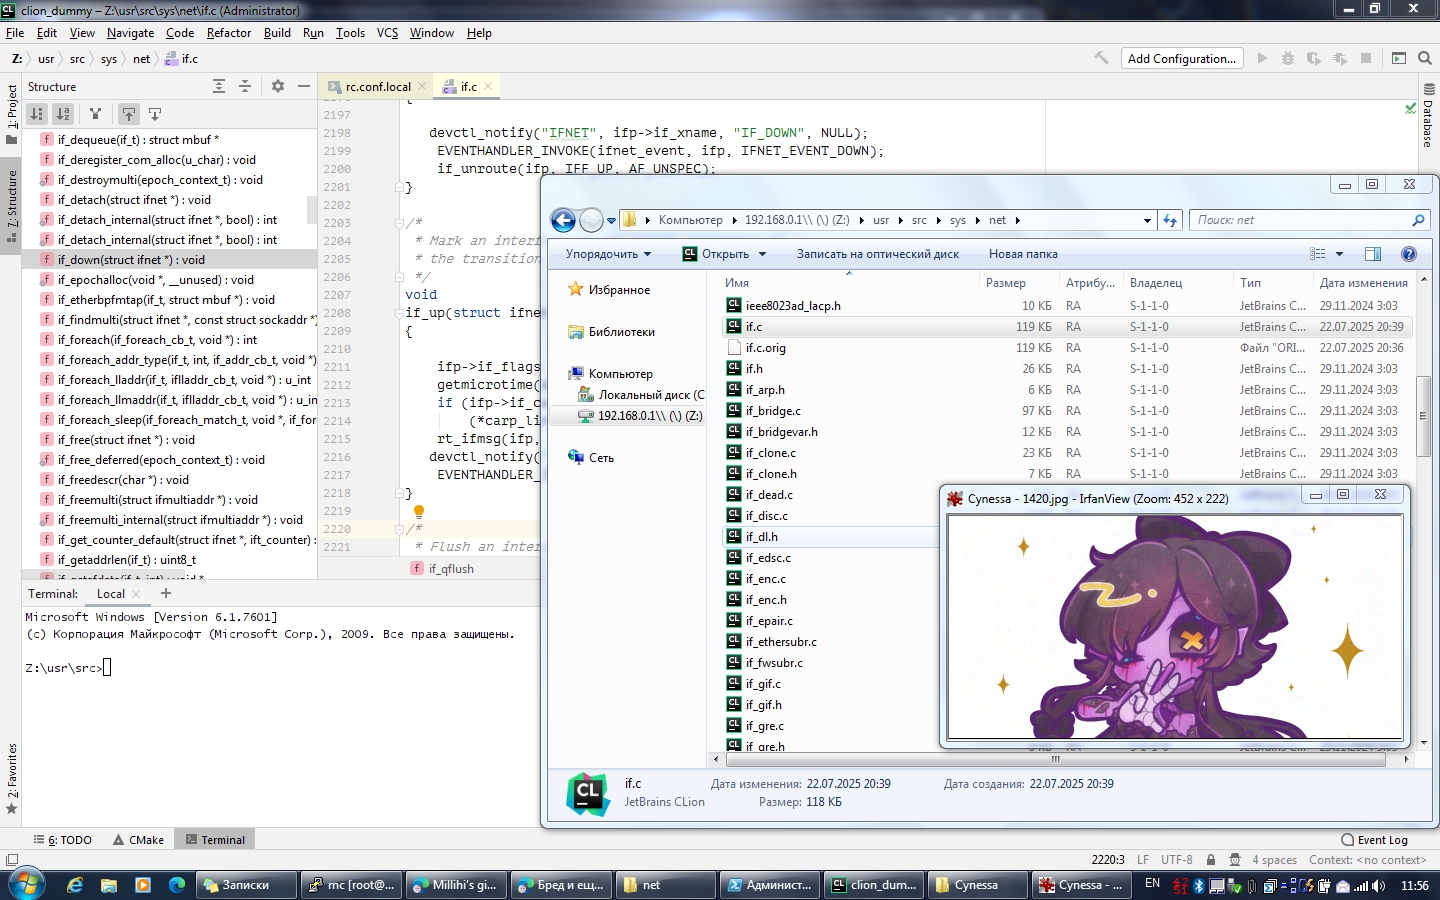
Task: Toggle Sort by Visibility in Structure panel
Action: click(37, 114)
